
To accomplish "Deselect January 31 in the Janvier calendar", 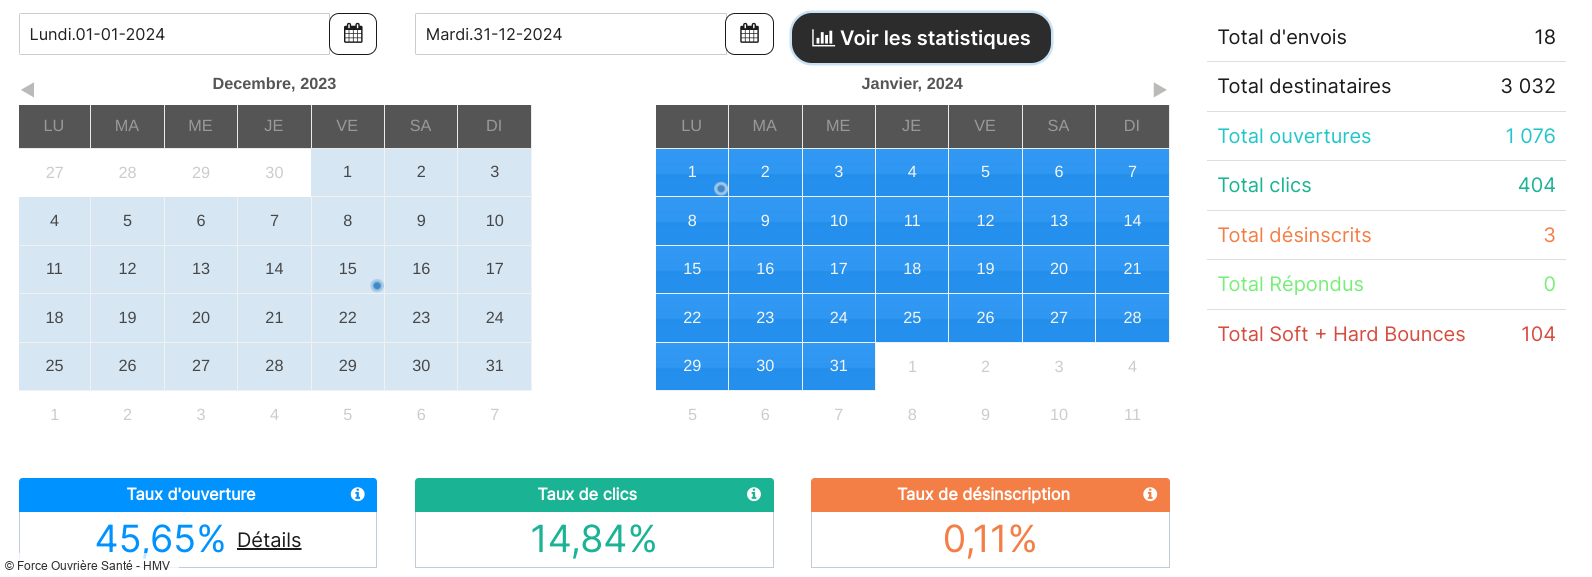I will [x=838, y=366].
